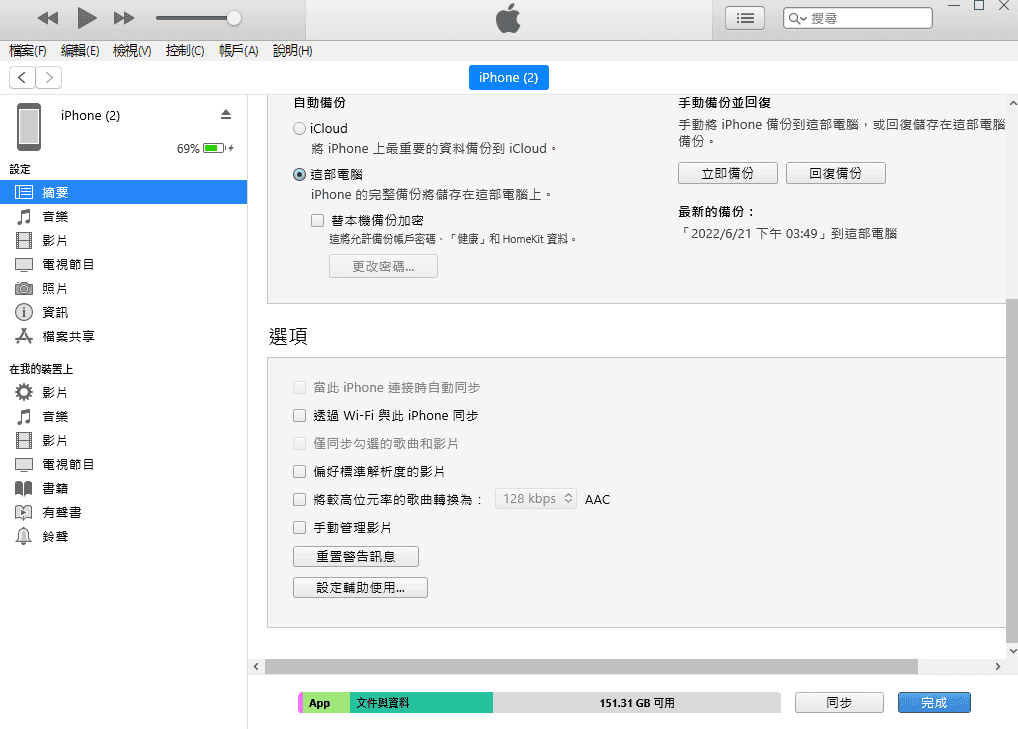This screenshot has width=1018, height=729.
Task: Eject iPhone (2) using the eject icon
Action: pyautogui.click(x=226, y=115)
